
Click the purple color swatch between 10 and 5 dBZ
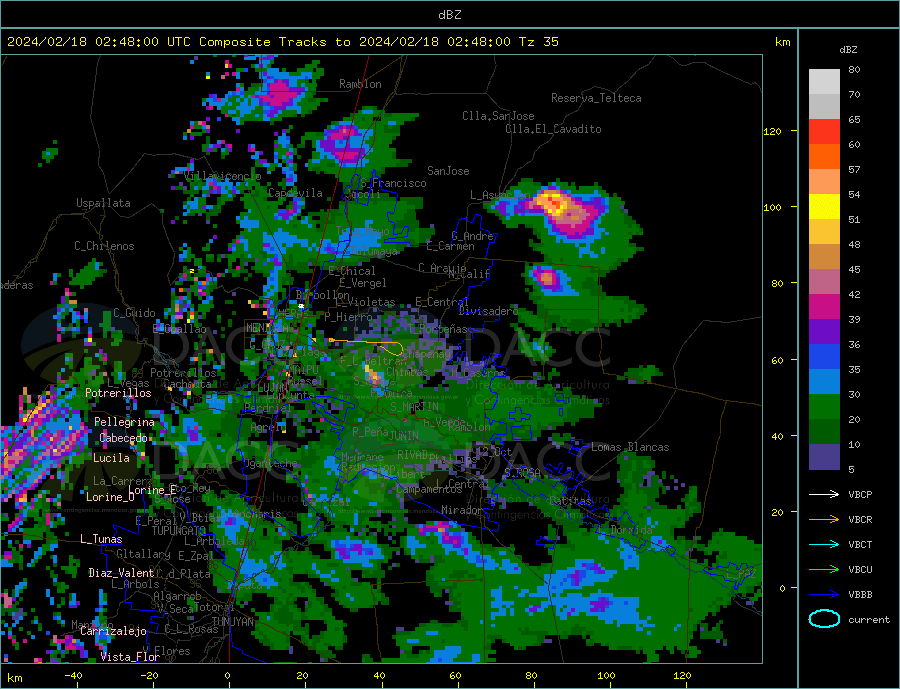[x=824, y=457]
